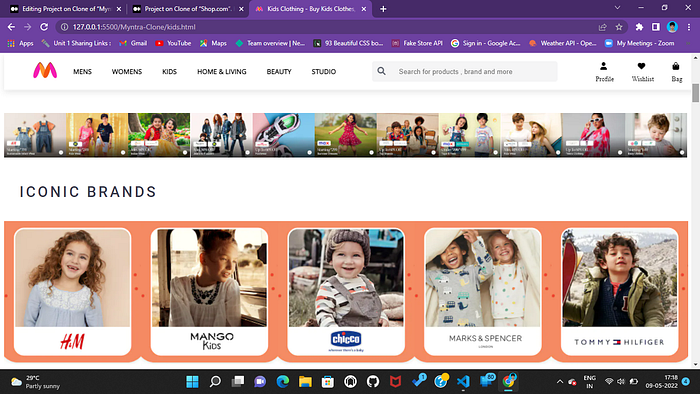Select the girl in red dress banner

pos(346,135)
